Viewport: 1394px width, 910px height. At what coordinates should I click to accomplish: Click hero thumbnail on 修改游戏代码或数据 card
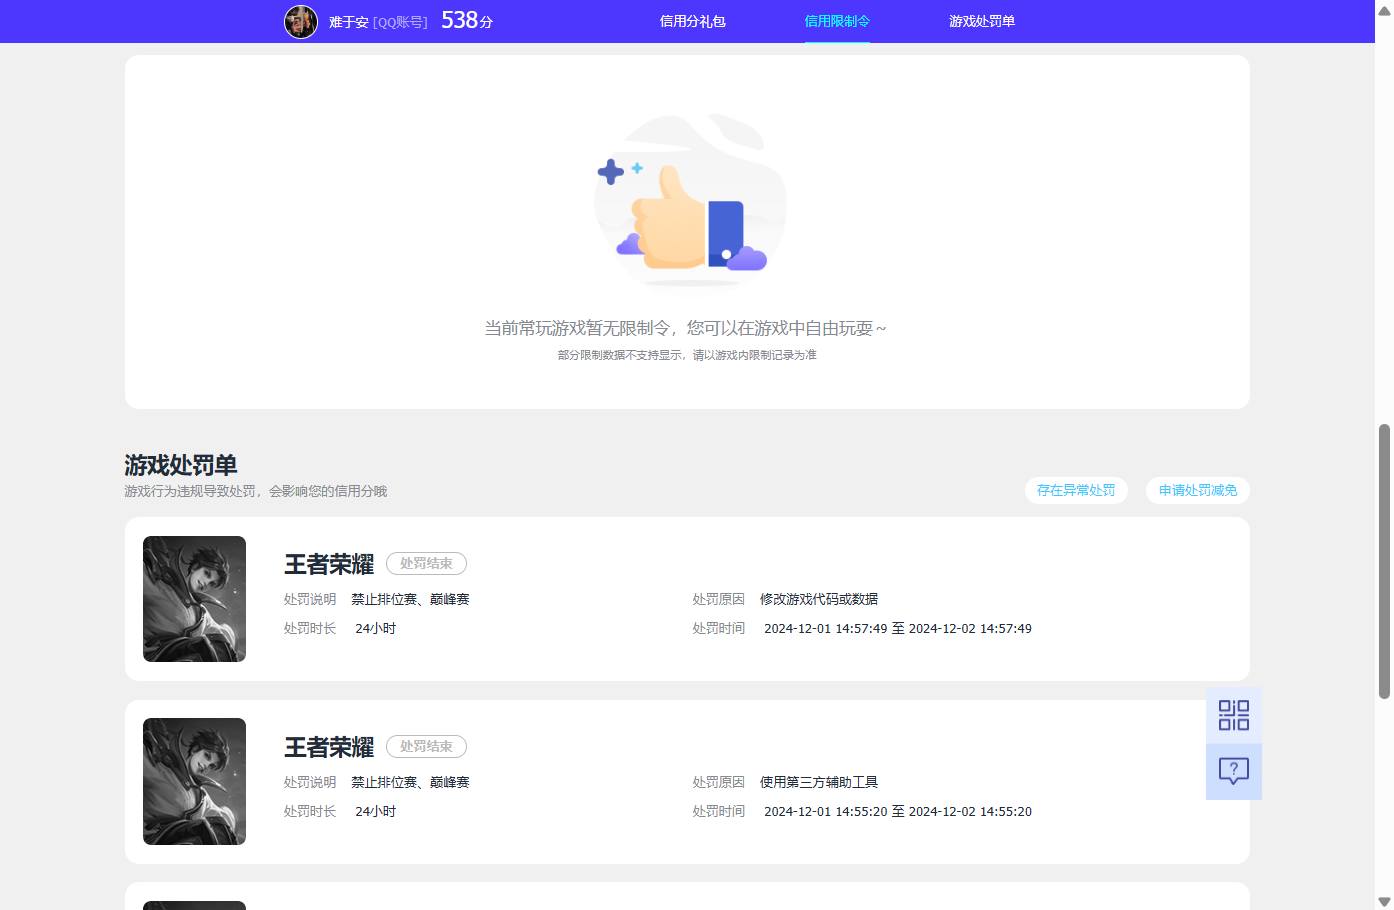coord(194,599)
